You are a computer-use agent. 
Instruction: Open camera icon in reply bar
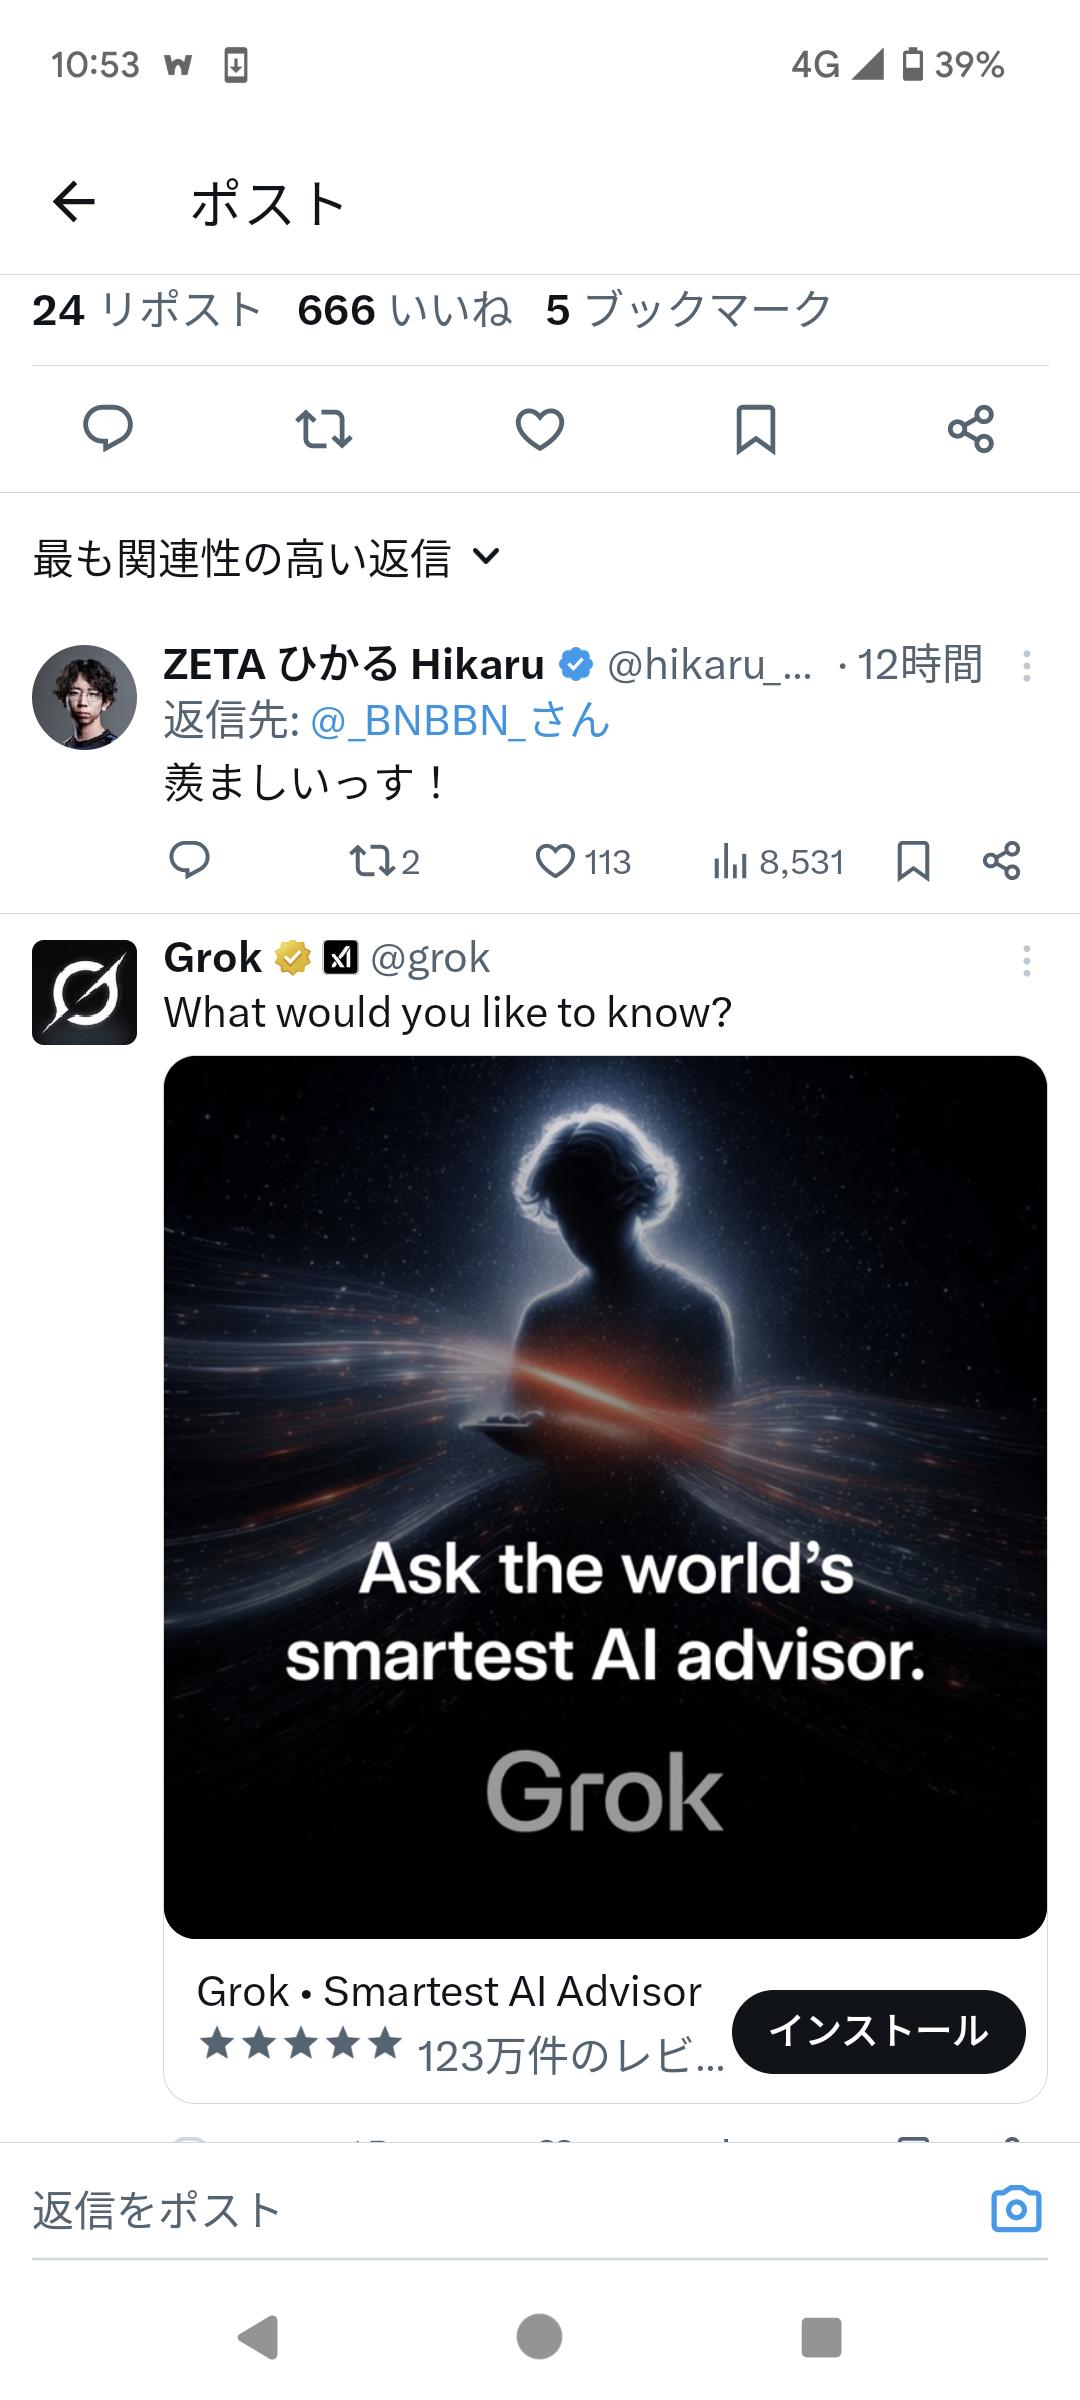1016,2209
